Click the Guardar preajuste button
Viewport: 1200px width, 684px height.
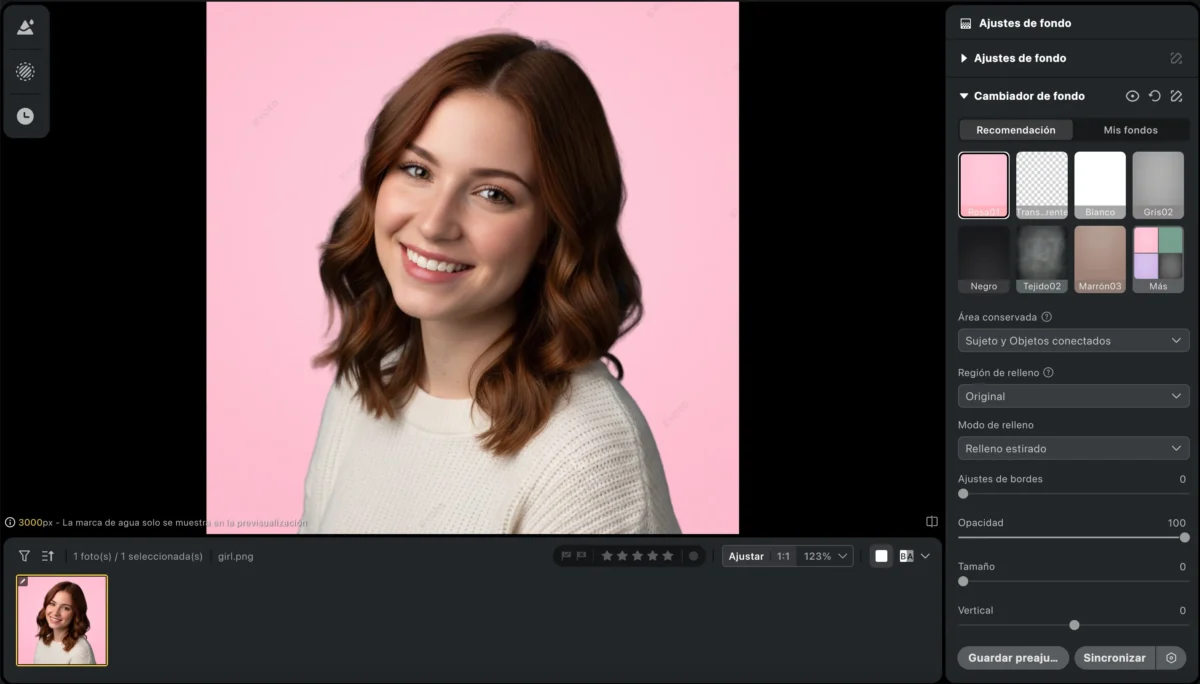(1012, 658)
